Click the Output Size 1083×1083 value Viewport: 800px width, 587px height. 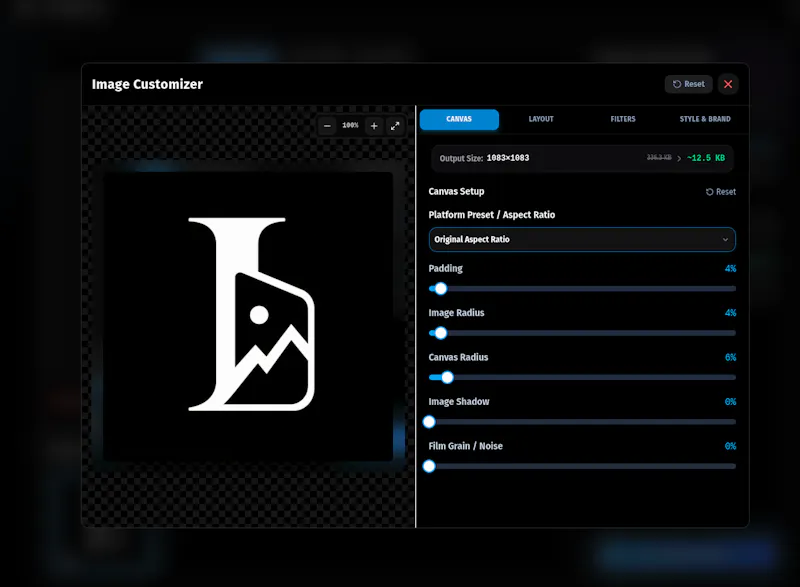click(x=508, y=158)
